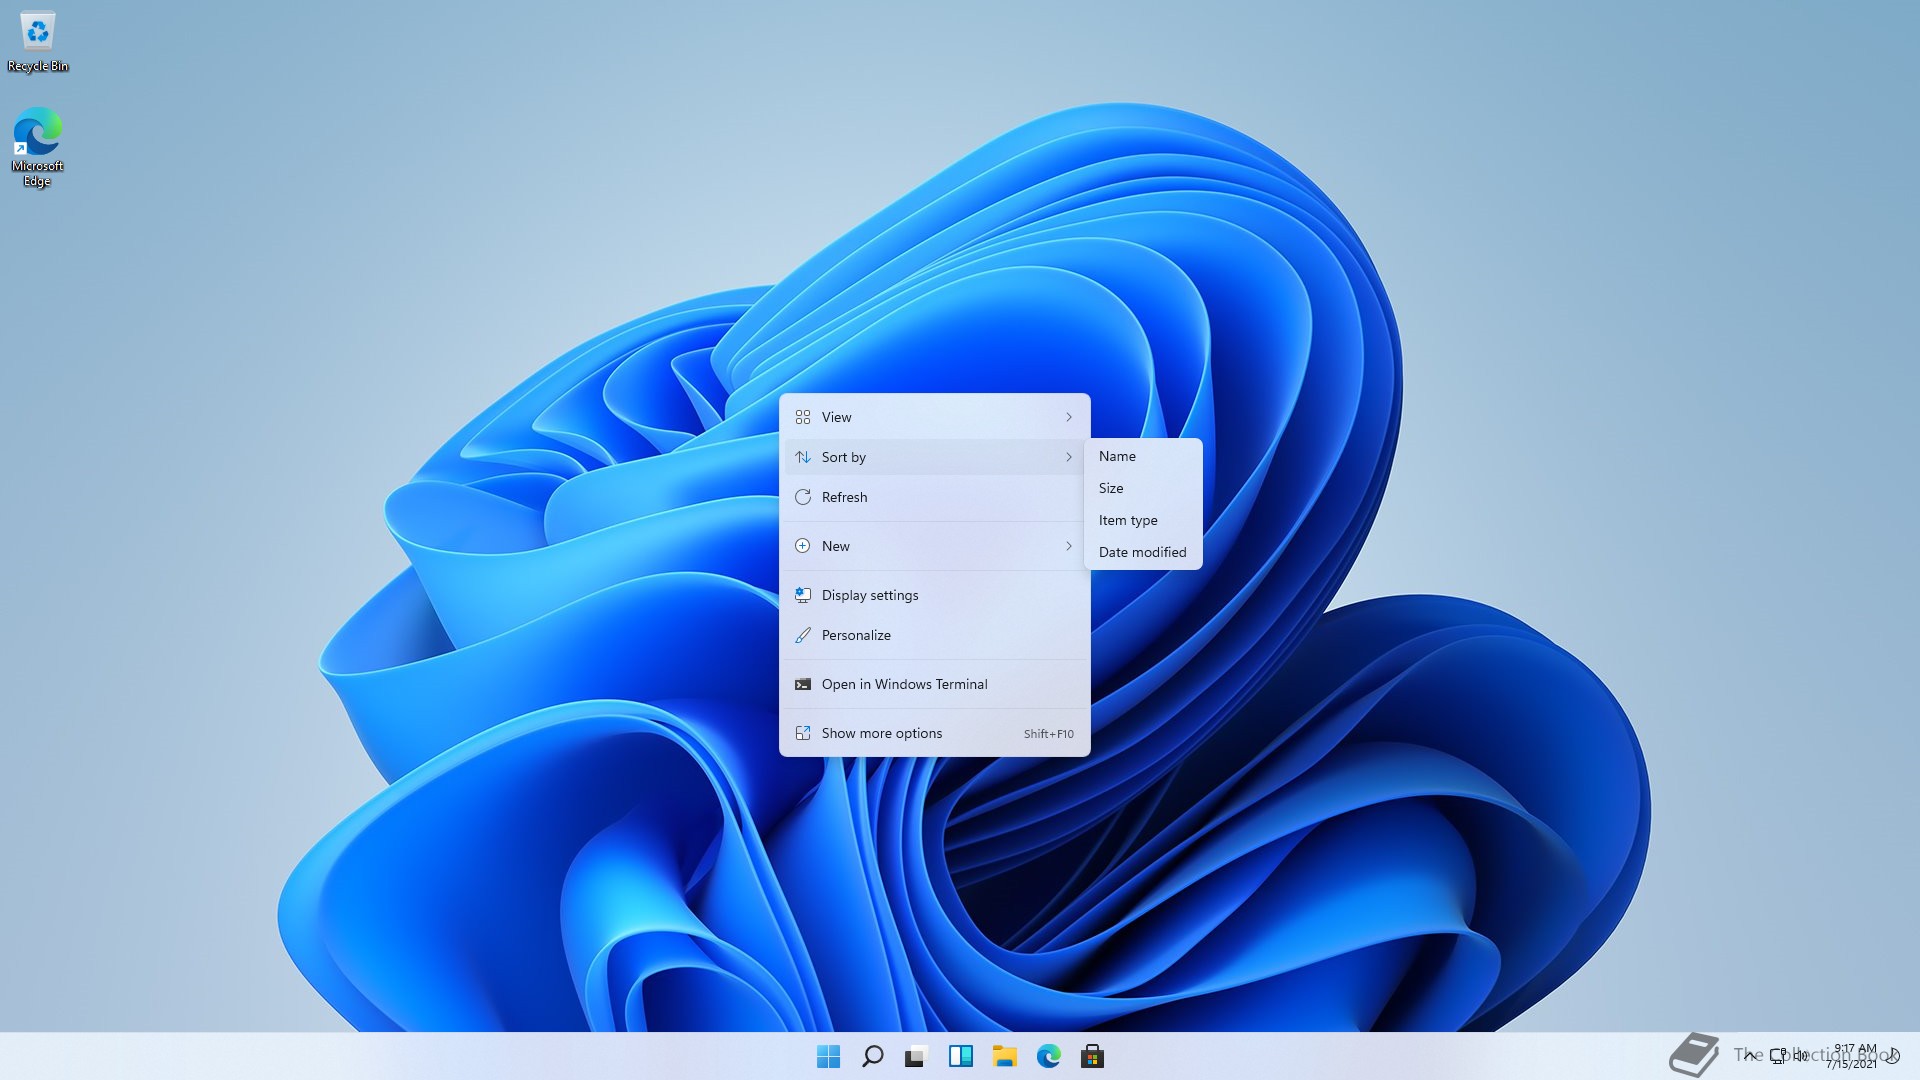The width and height of the screenshot is (1920, 1080).
Task: Sort desktop items by Date modified
Action: pyautogui.click(x=1143, y=552)
